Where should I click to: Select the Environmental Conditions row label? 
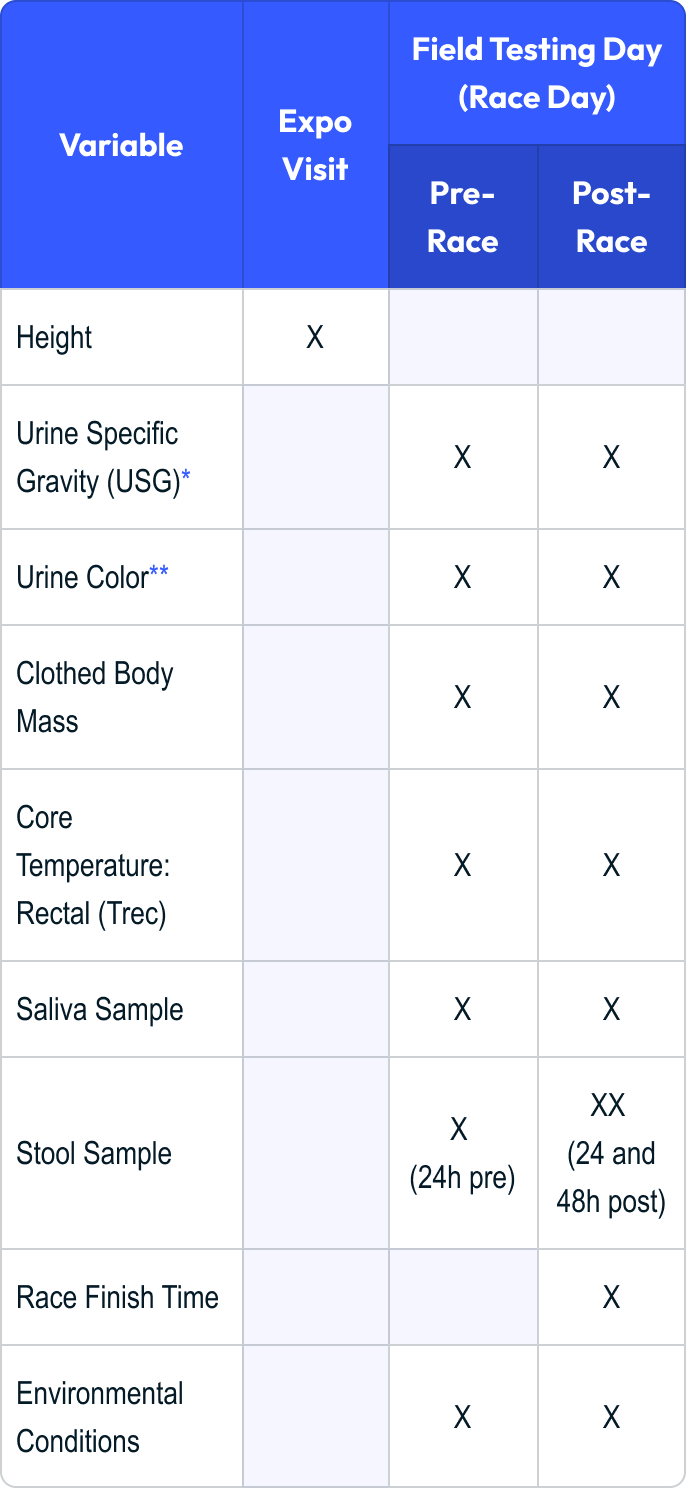pyautogui.click(x=100, y=1417)
